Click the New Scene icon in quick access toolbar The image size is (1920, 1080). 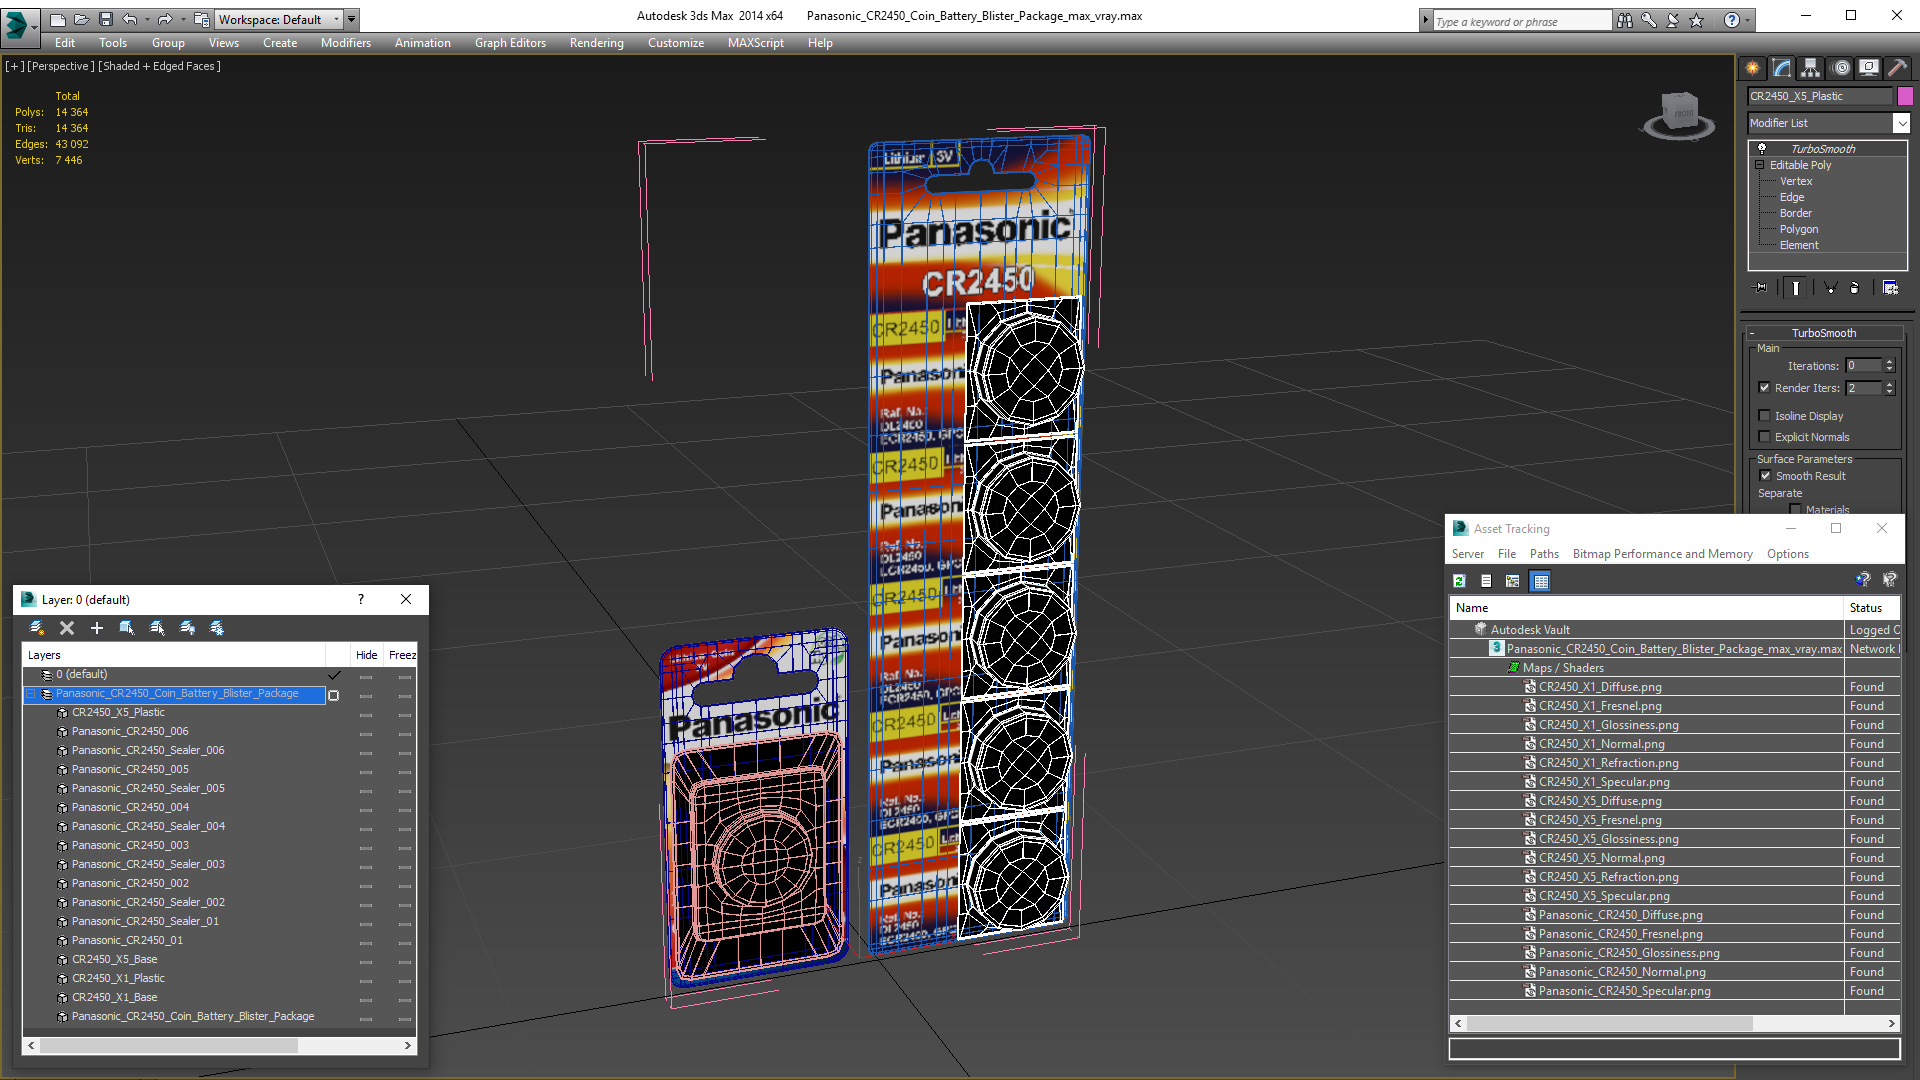pyautogui.click(x=57, y=19)
